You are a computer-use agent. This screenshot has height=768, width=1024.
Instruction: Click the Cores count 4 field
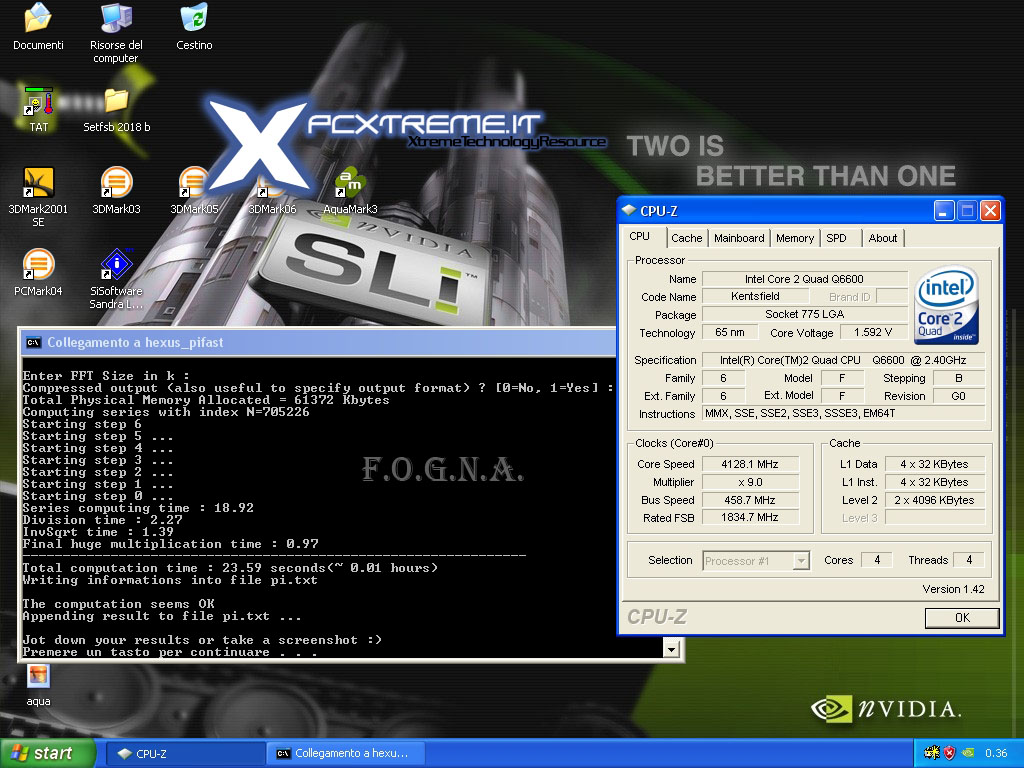pos(877,560)
